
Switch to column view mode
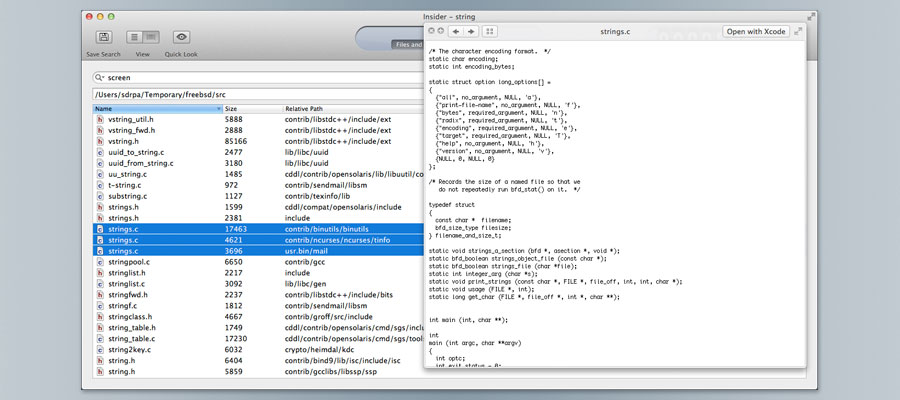151,37
